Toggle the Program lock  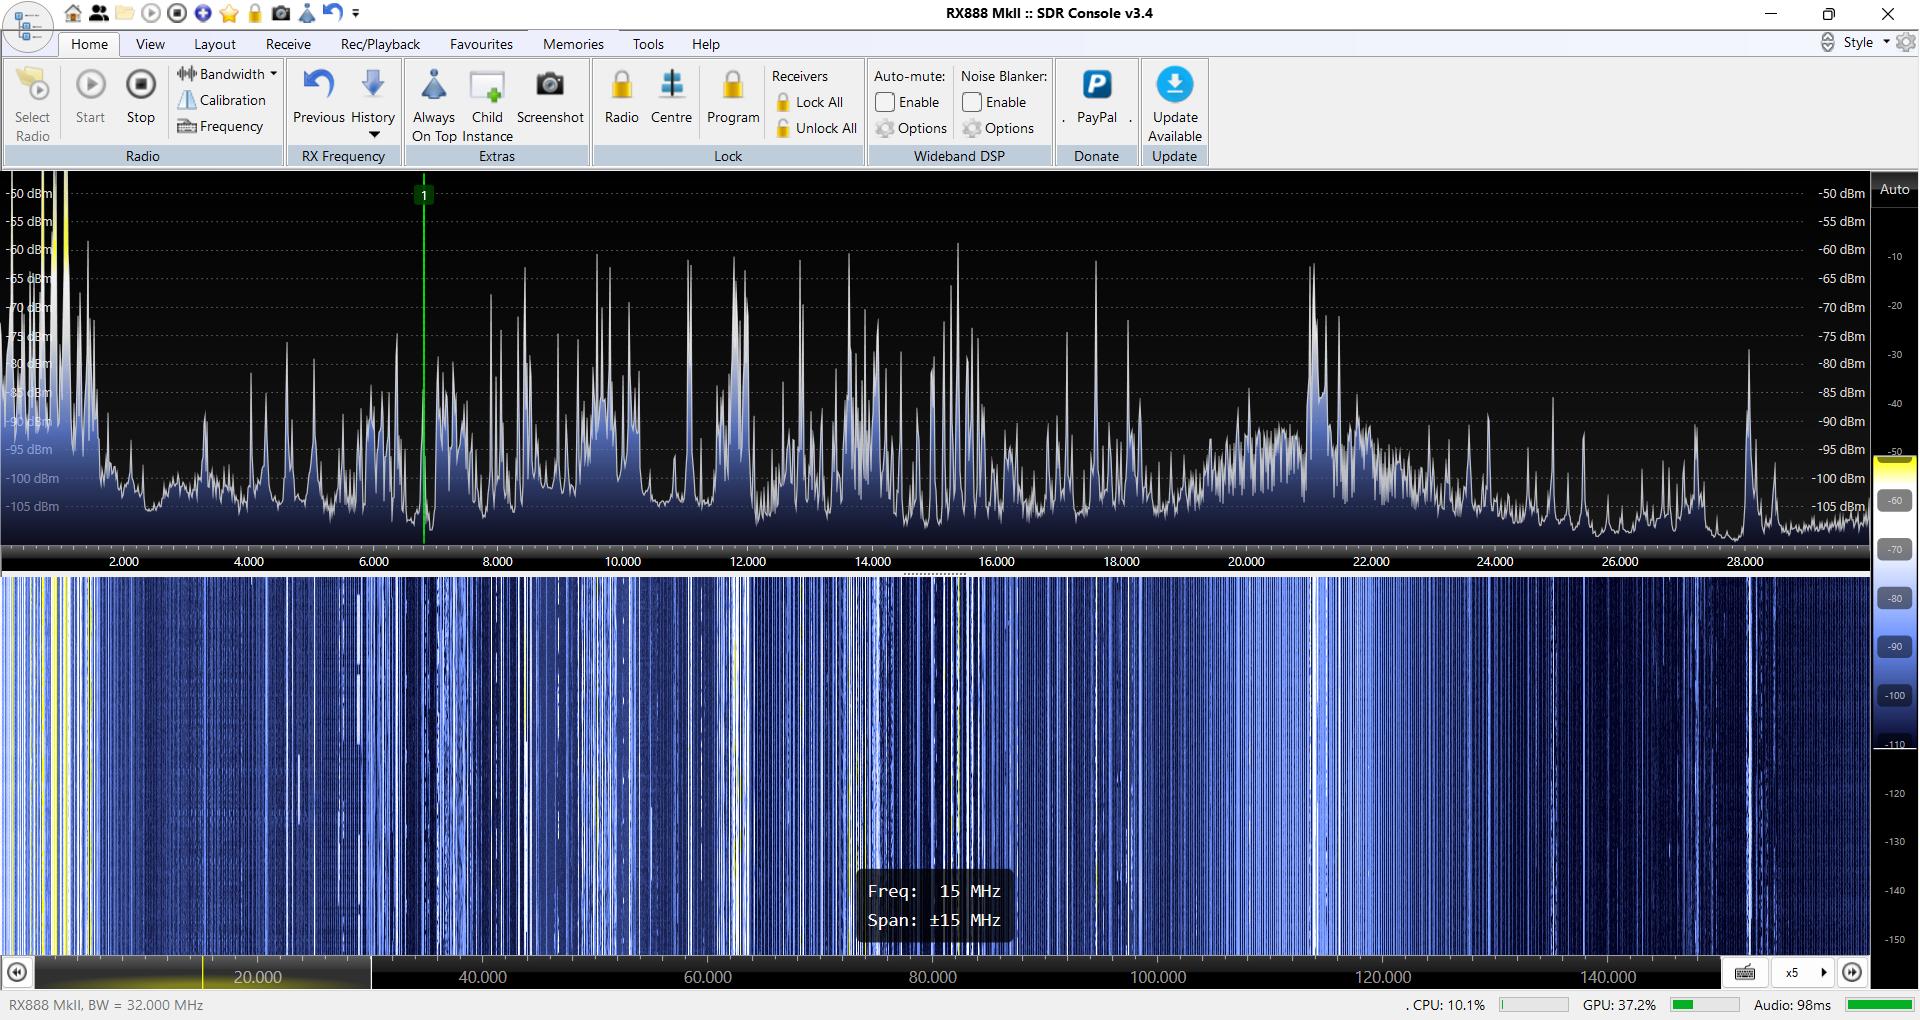pos(733,97)
